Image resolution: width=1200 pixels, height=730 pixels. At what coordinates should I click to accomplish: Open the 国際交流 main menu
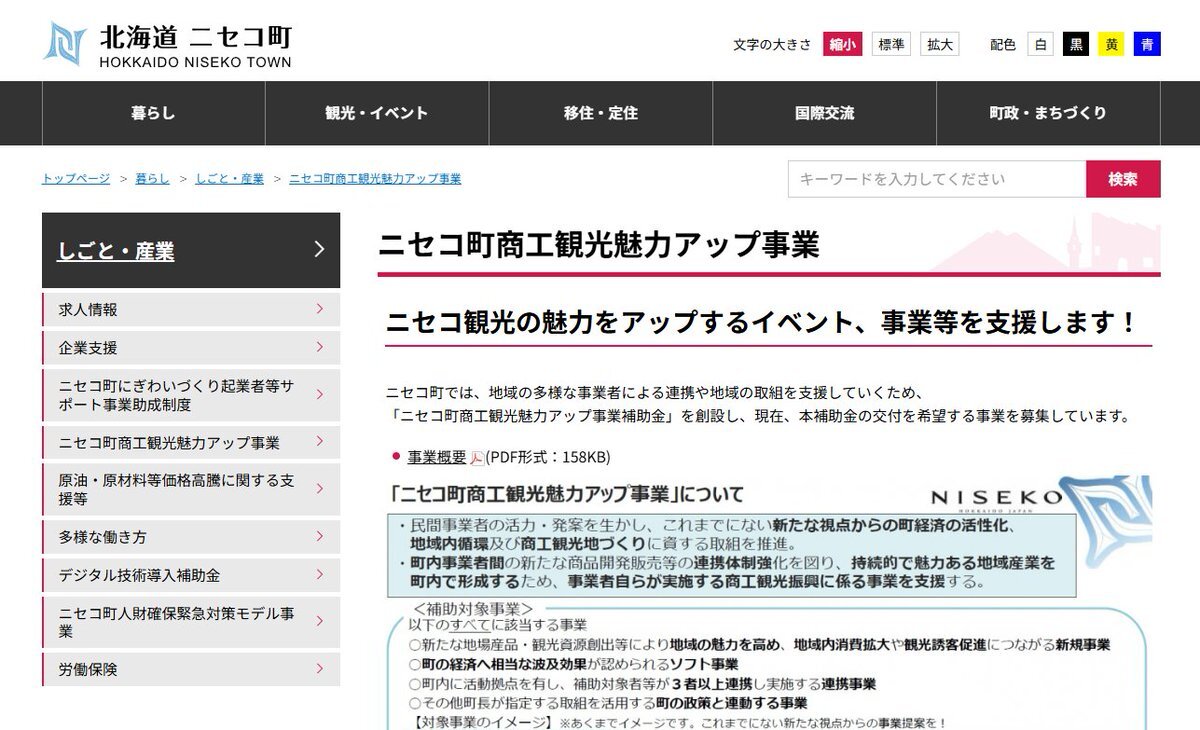(x=825, y=113)
